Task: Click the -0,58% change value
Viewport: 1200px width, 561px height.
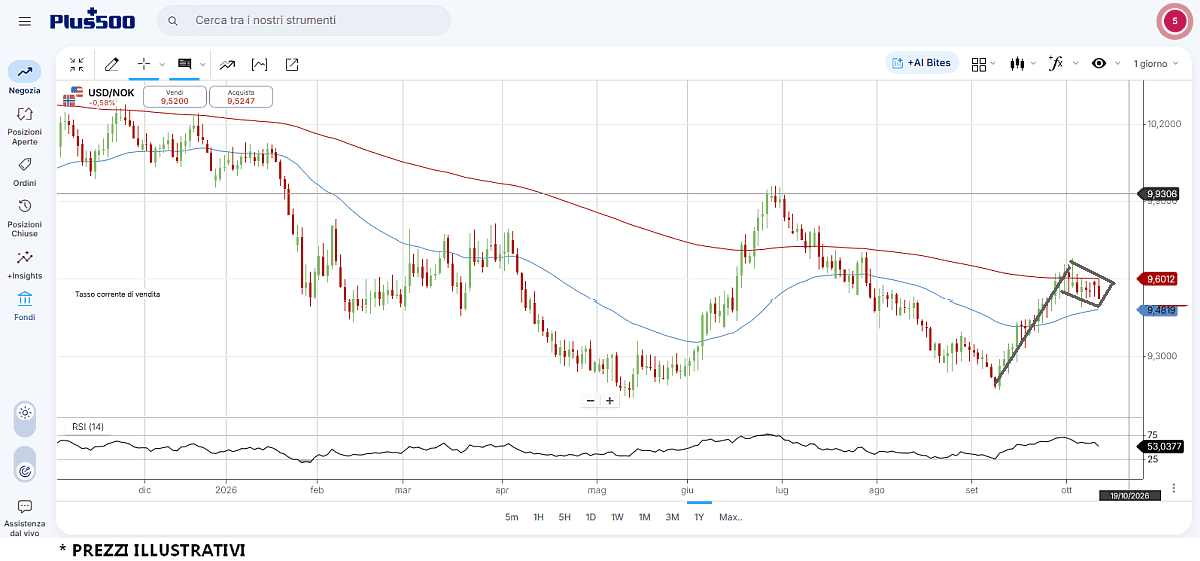Action: click(x=102, y=103)
